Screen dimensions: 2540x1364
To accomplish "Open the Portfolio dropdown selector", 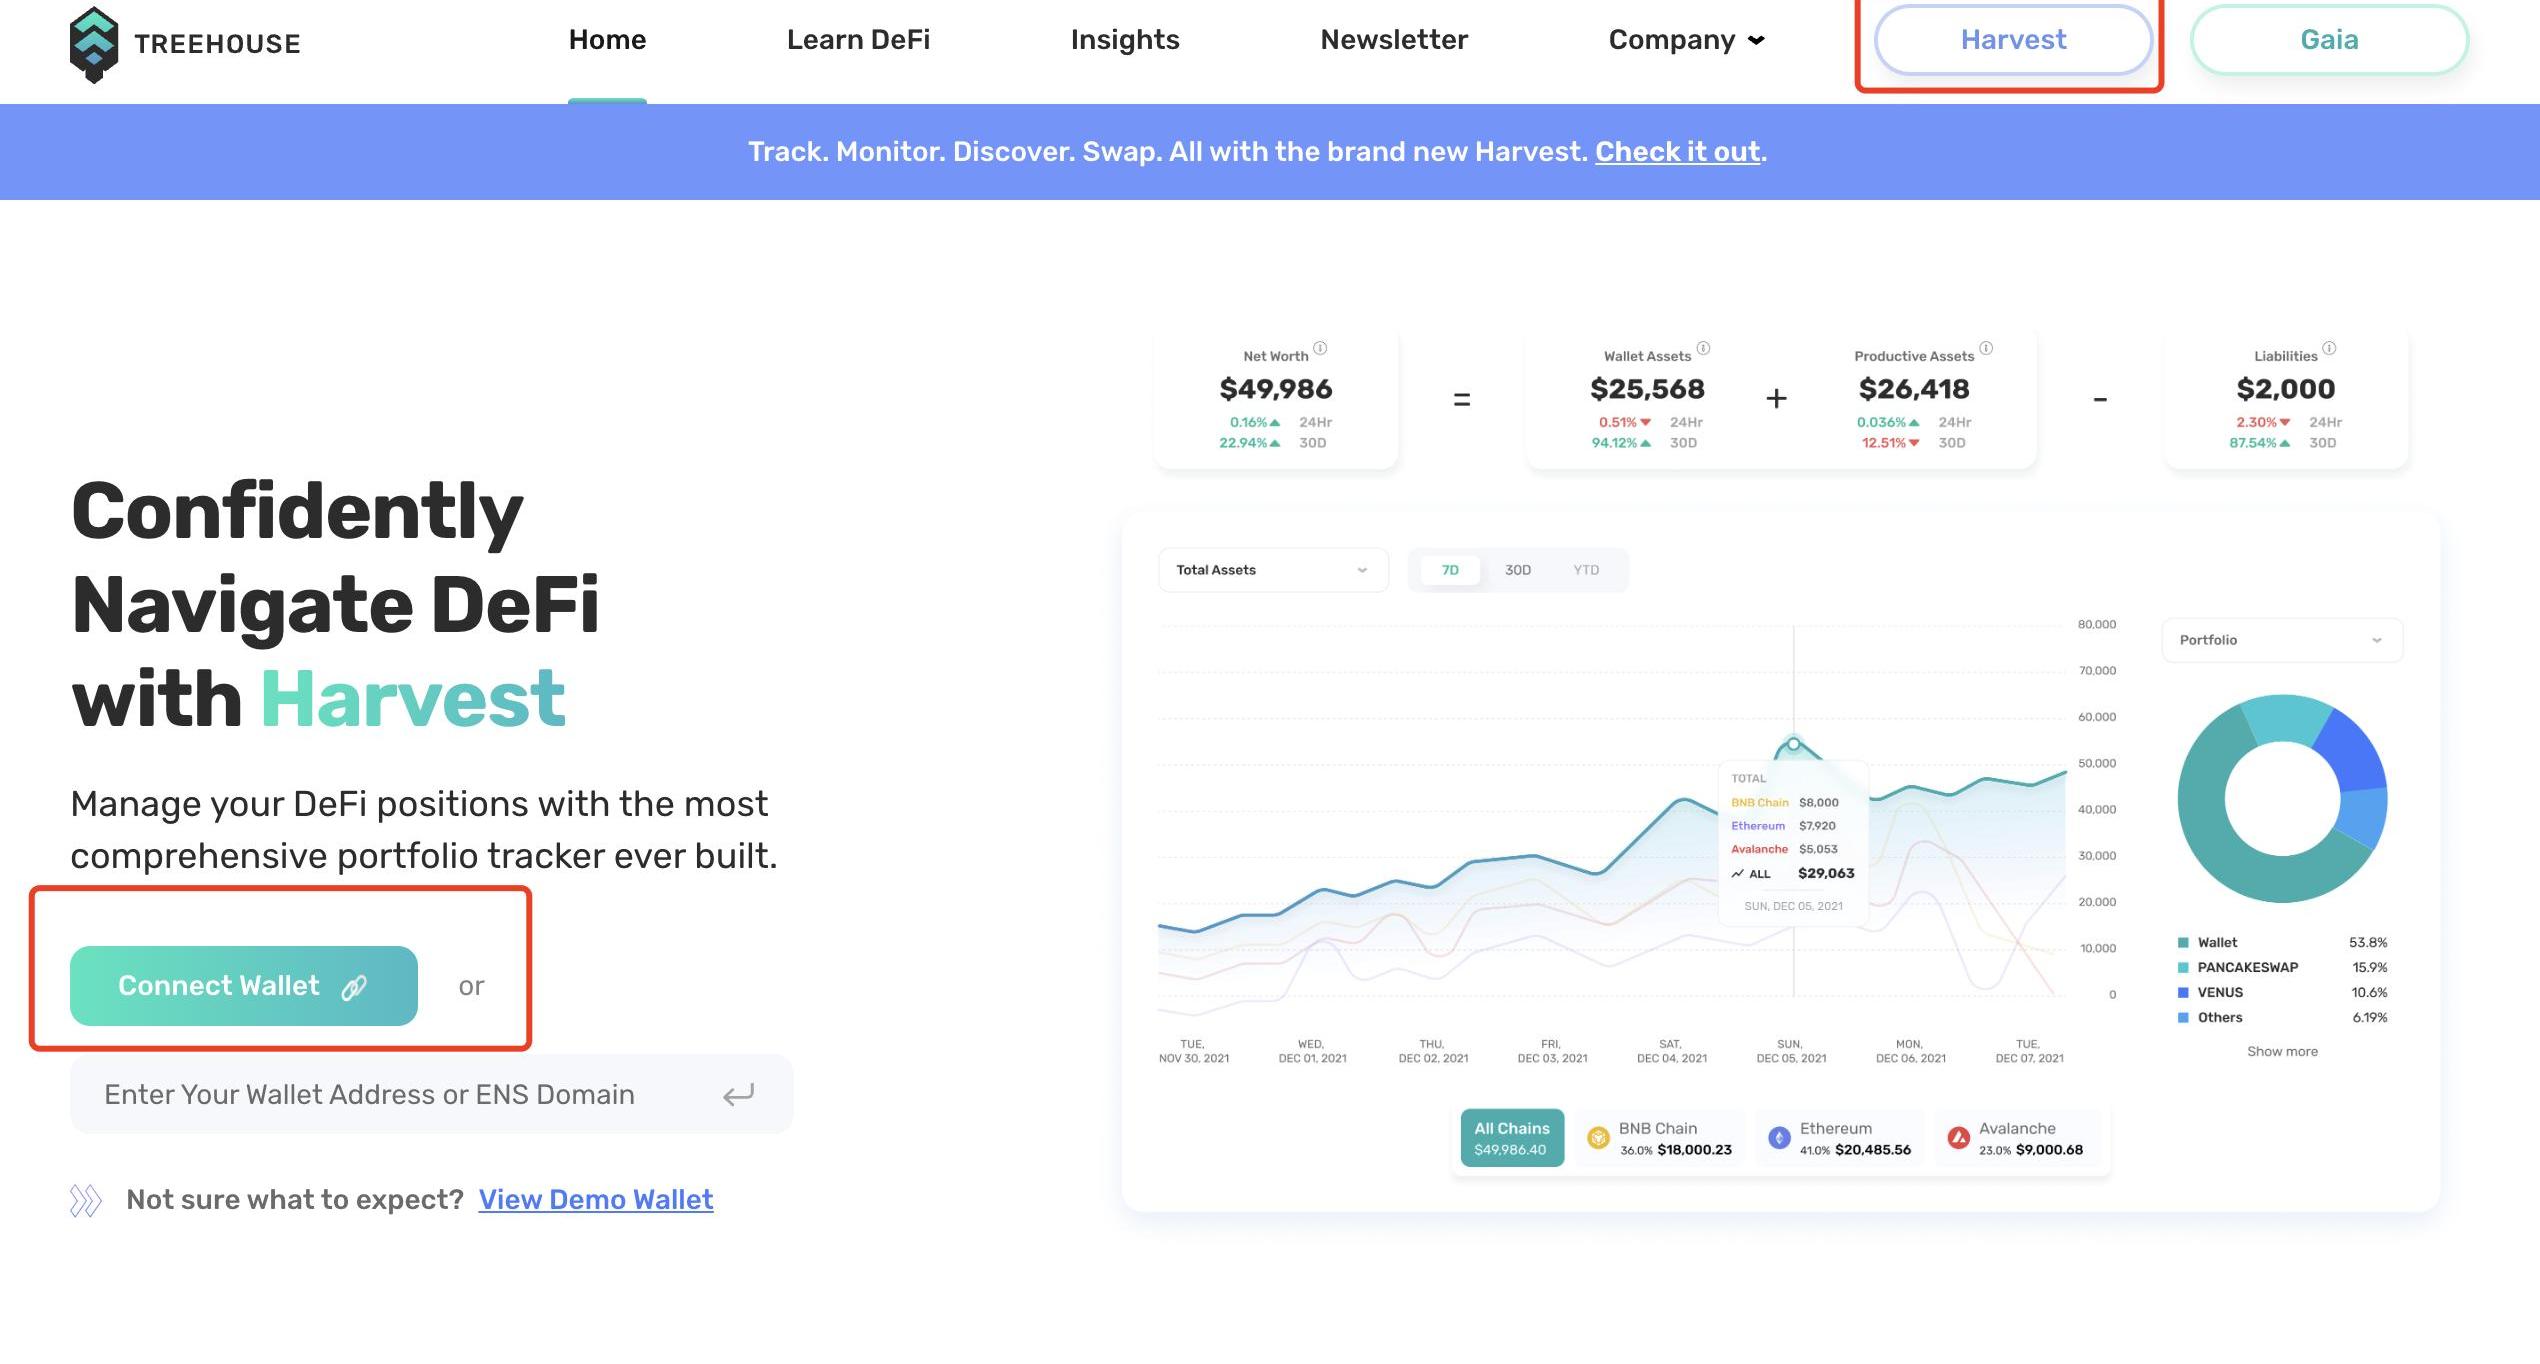I will click(2281, 640).
